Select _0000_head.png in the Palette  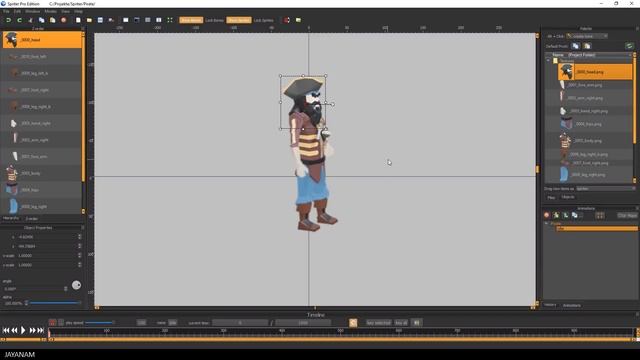click(x=595, y=72)
